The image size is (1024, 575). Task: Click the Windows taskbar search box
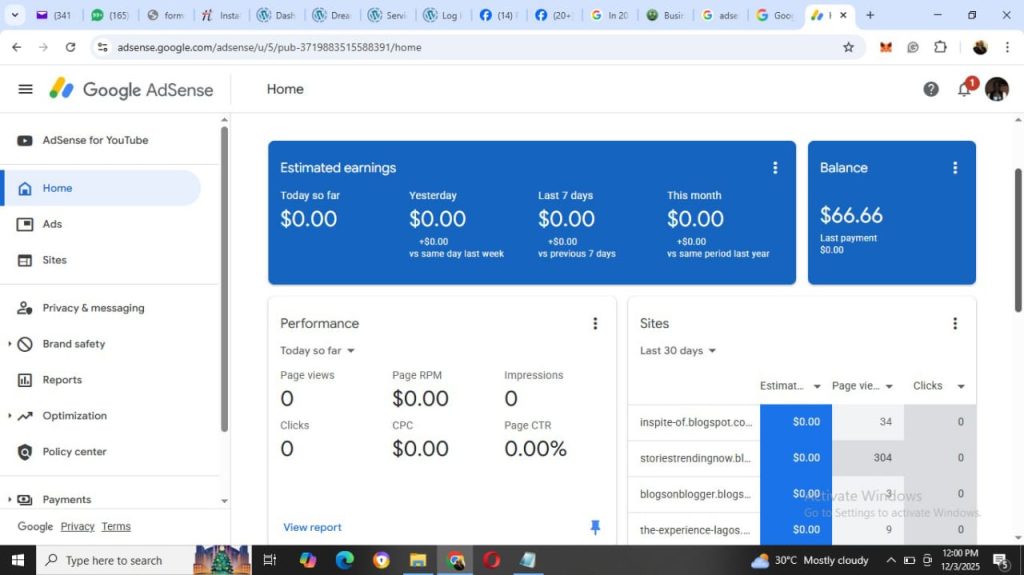pyautogui.click(x=113, y=560)
